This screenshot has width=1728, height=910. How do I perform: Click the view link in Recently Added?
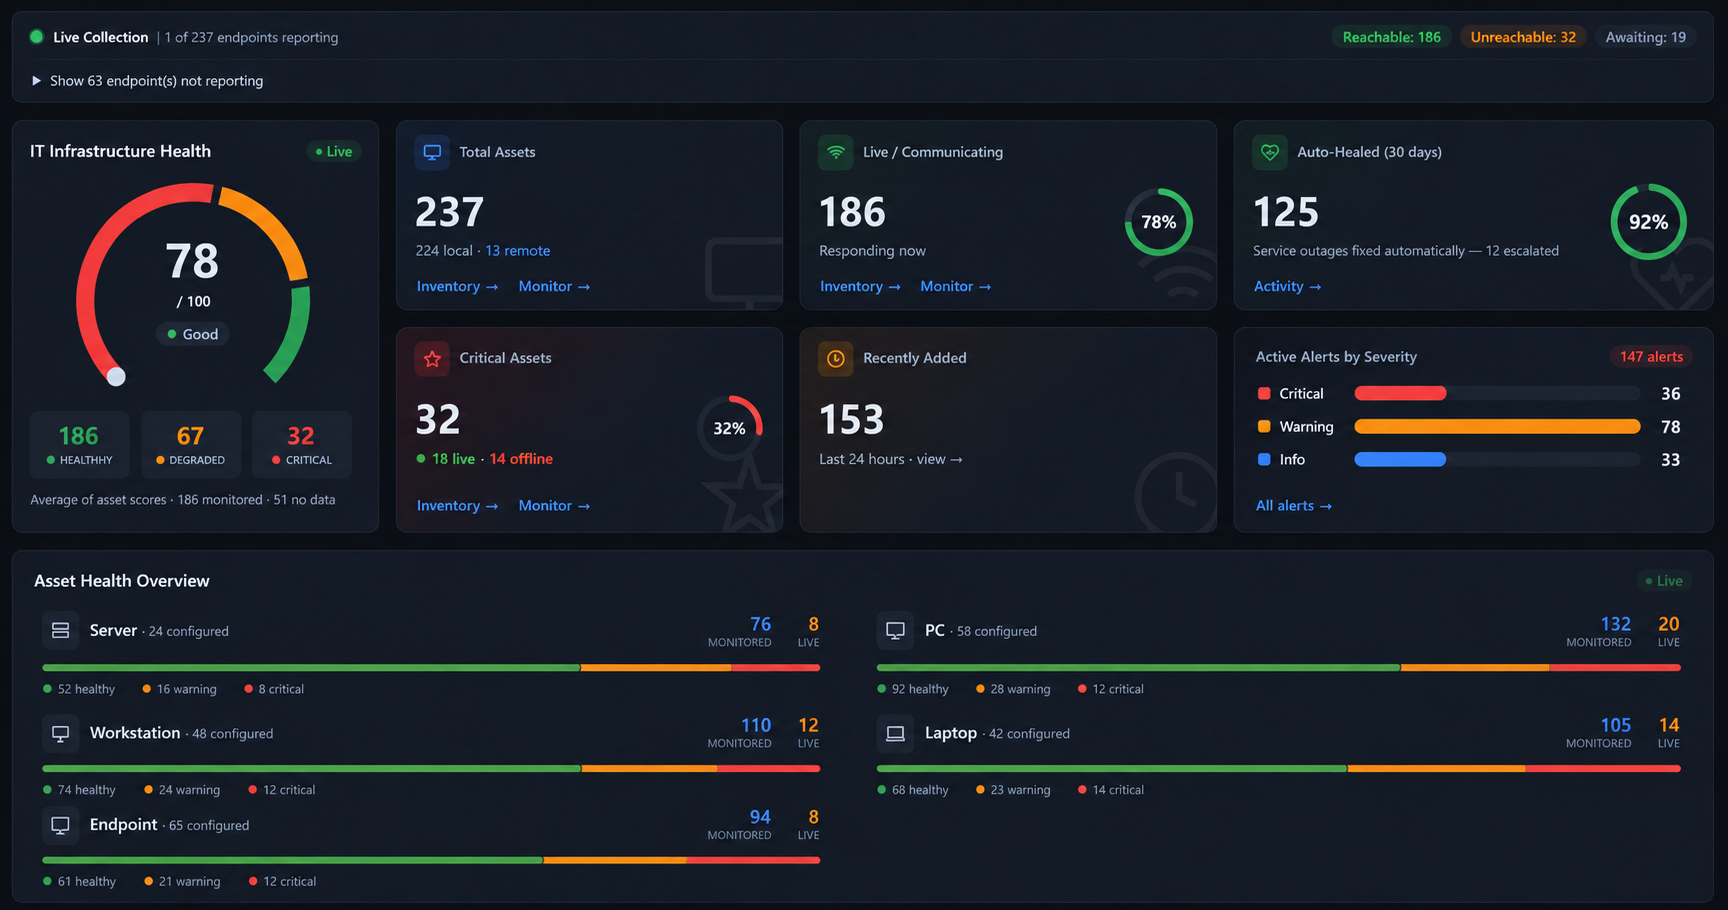point(939,459)
